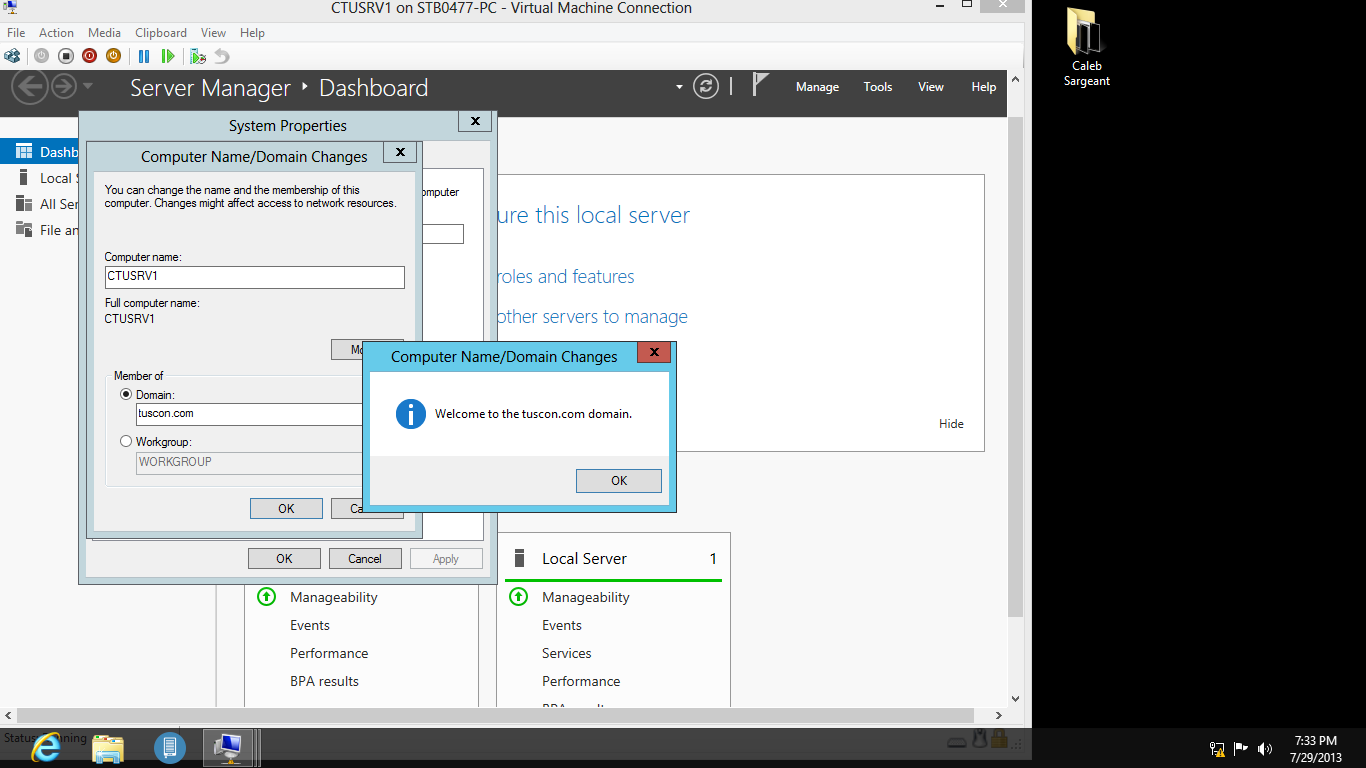Click the scroll-down arrow of Server Manager's scrollbar

pyautogui.click(x=1016, y=699)
